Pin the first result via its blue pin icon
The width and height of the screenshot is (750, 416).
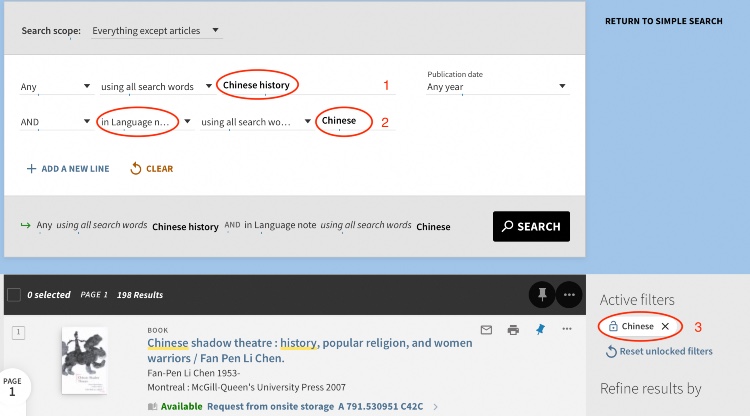click(540, 329)
